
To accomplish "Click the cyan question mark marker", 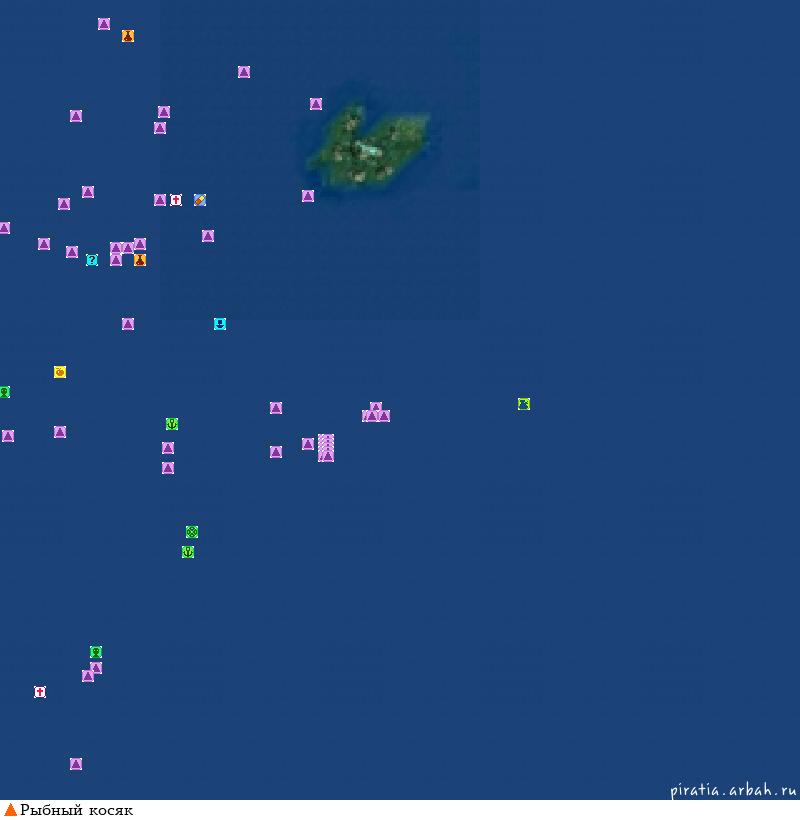I will 92,260.
